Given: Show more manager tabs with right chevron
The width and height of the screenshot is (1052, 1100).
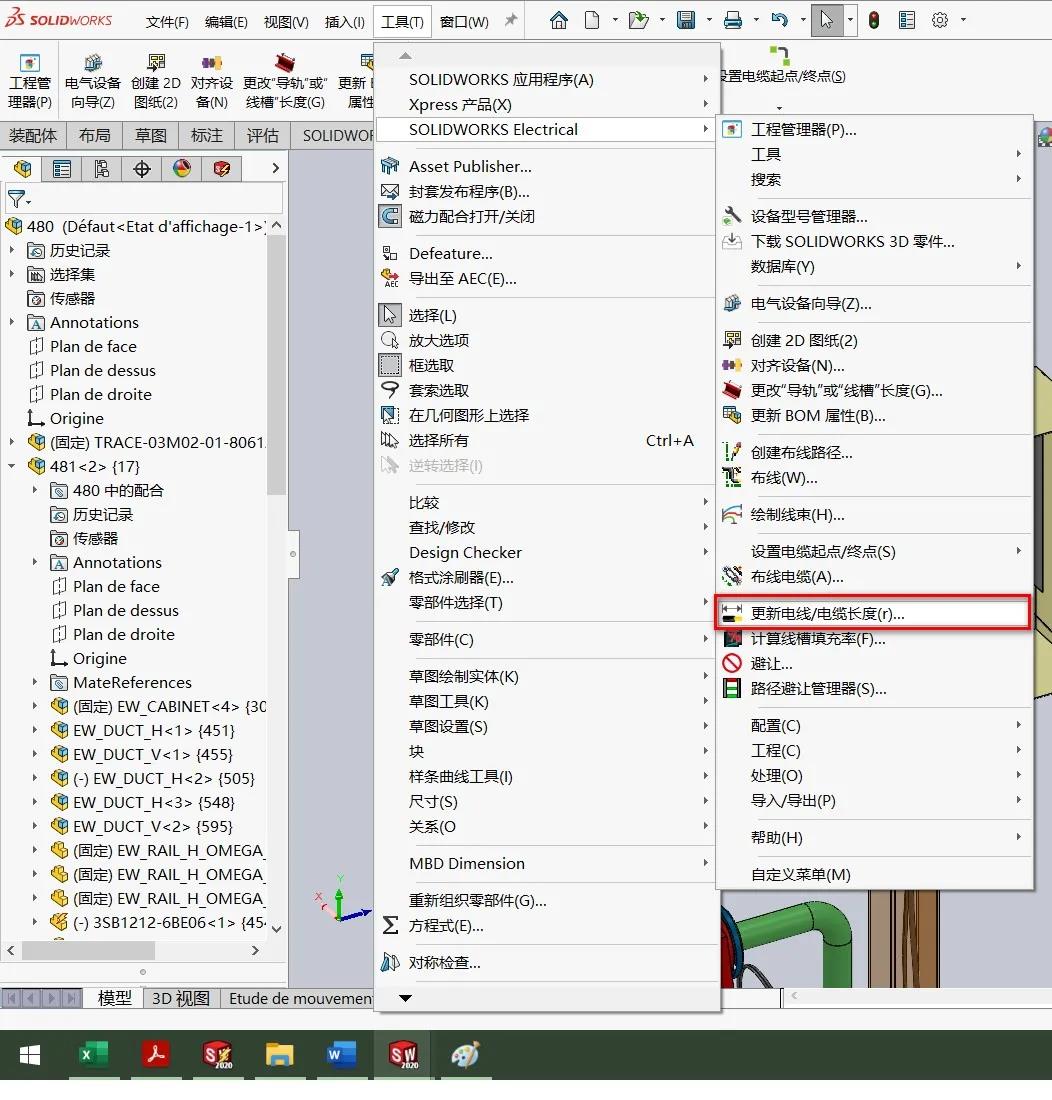Looking at the screenshot, I should pyautogui.click(x=275, y=168).
